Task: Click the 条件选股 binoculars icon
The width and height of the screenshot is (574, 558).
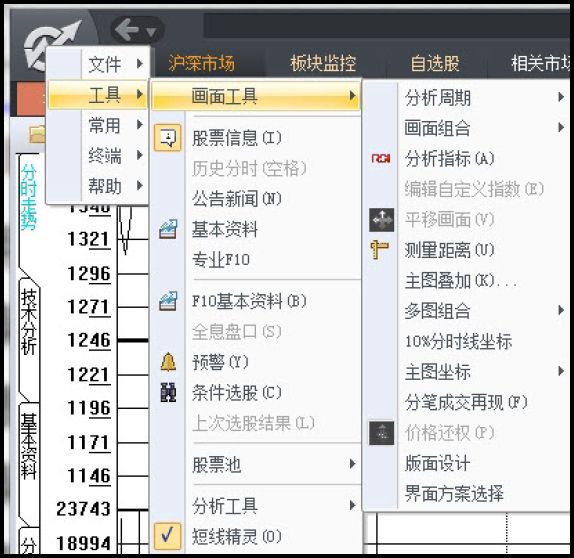Action: [168, 393]
